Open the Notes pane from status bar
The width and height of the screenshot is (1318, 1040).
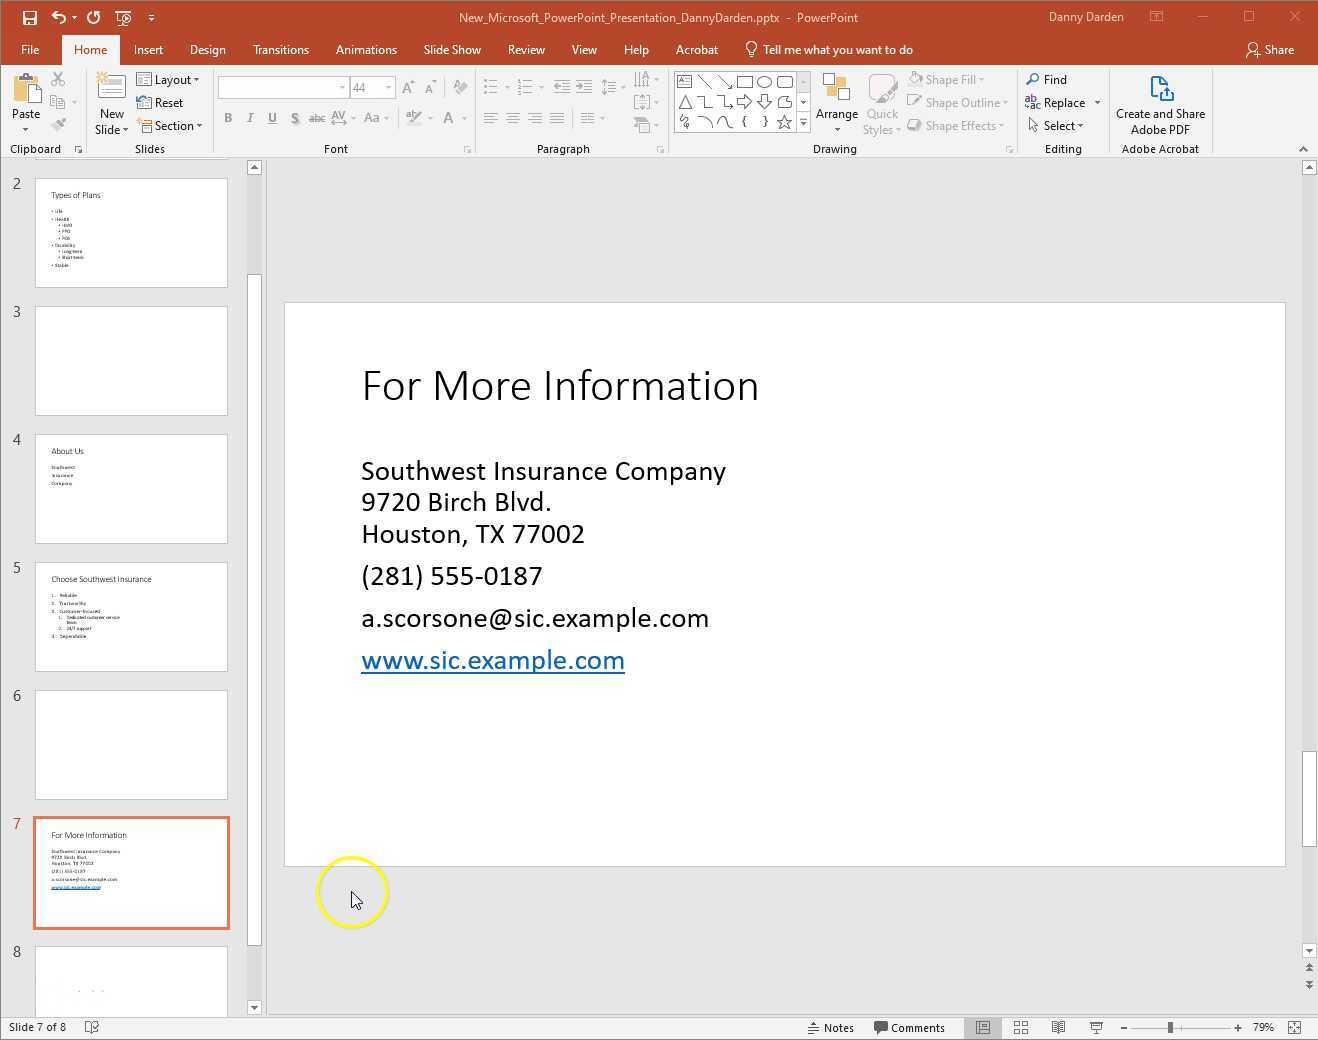[831, 1027]
